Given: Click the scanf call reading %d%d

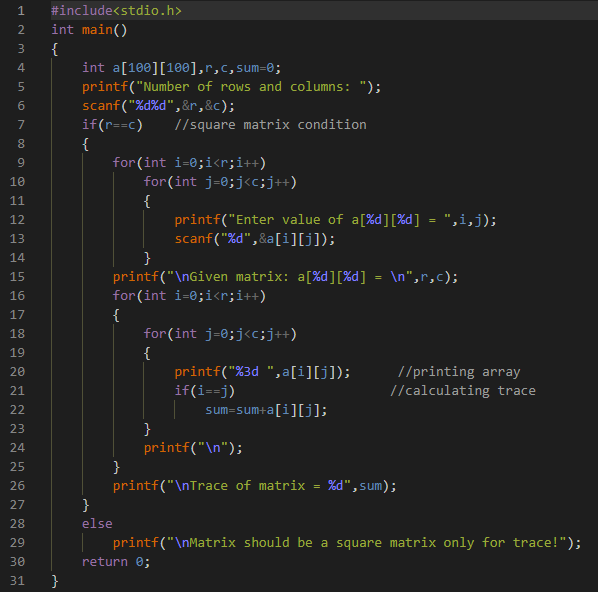Looking at the screenshot, I should [x=158, y=106].
